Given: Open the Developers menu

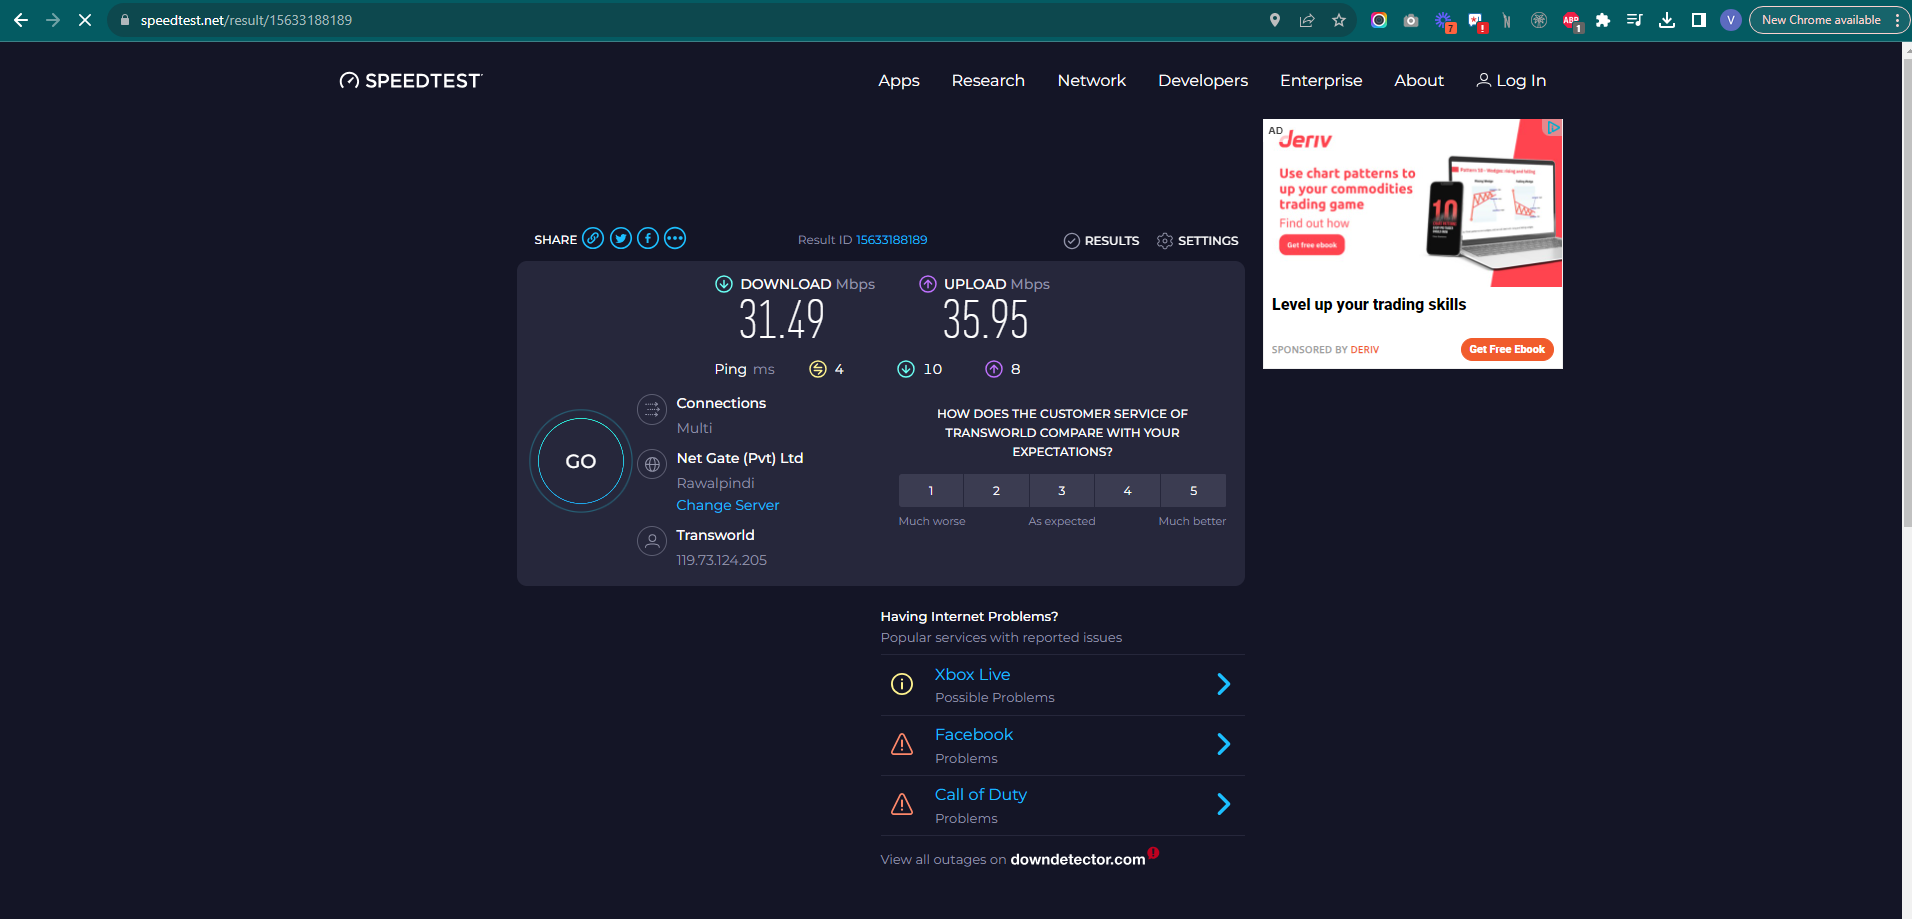Looking at the screenshot, I should pyautogui.click(x=1203, y=81).
